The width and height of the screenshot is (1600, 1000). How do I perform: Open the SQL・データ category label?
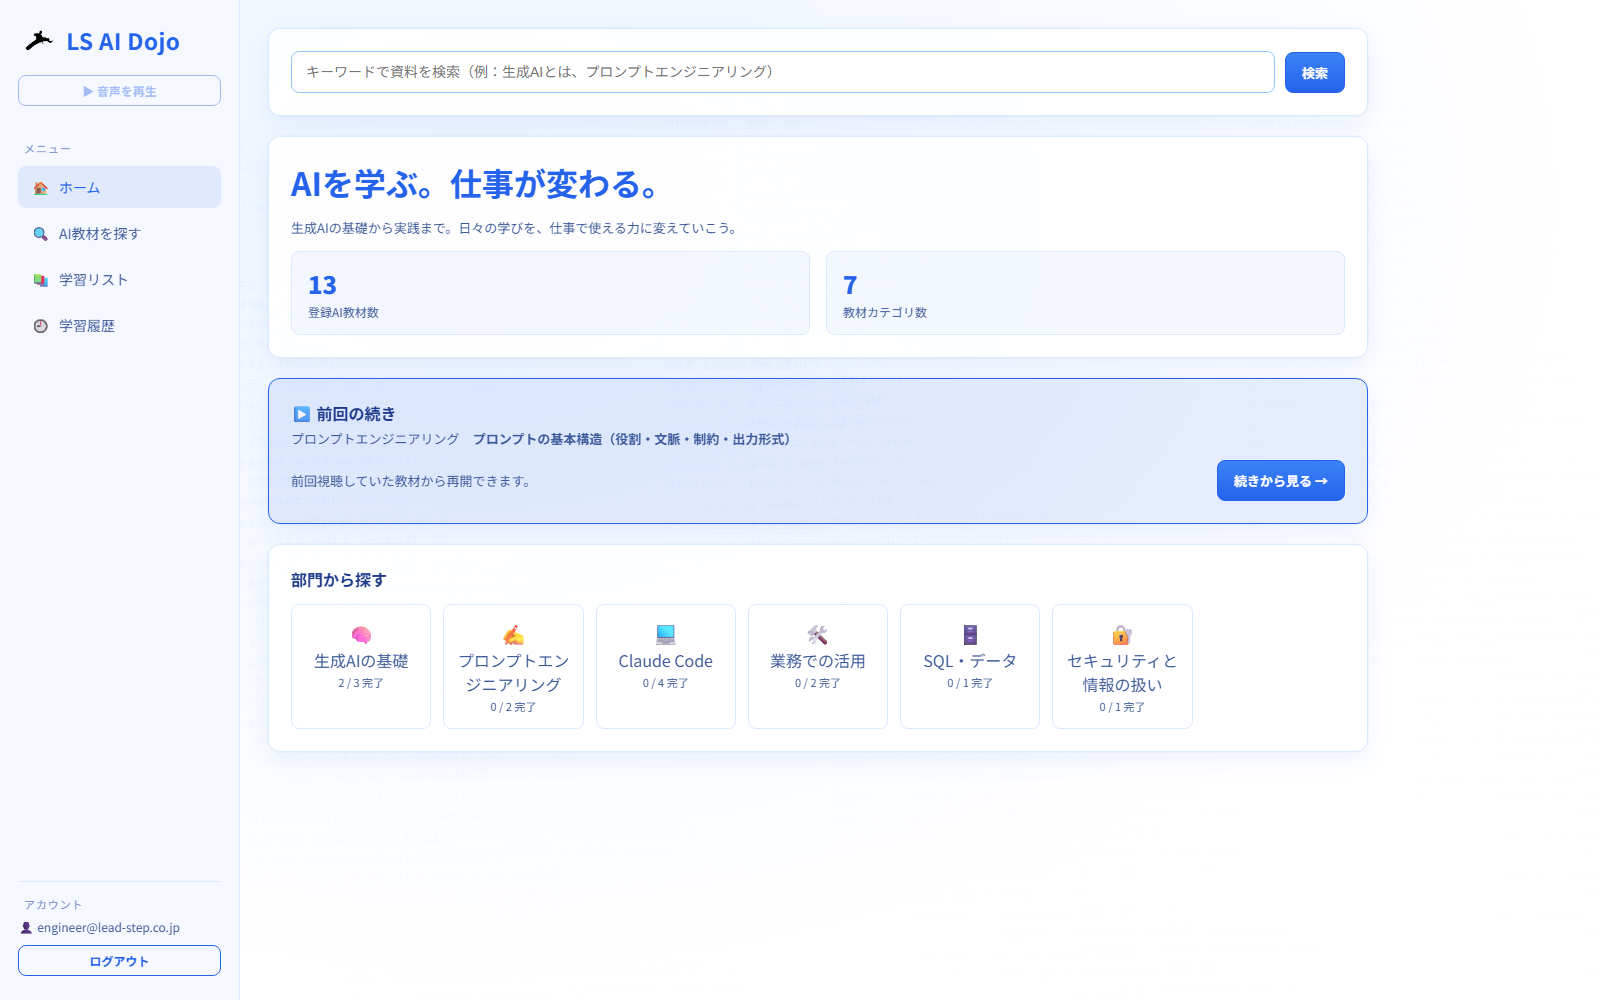click(x=970, y=661)
